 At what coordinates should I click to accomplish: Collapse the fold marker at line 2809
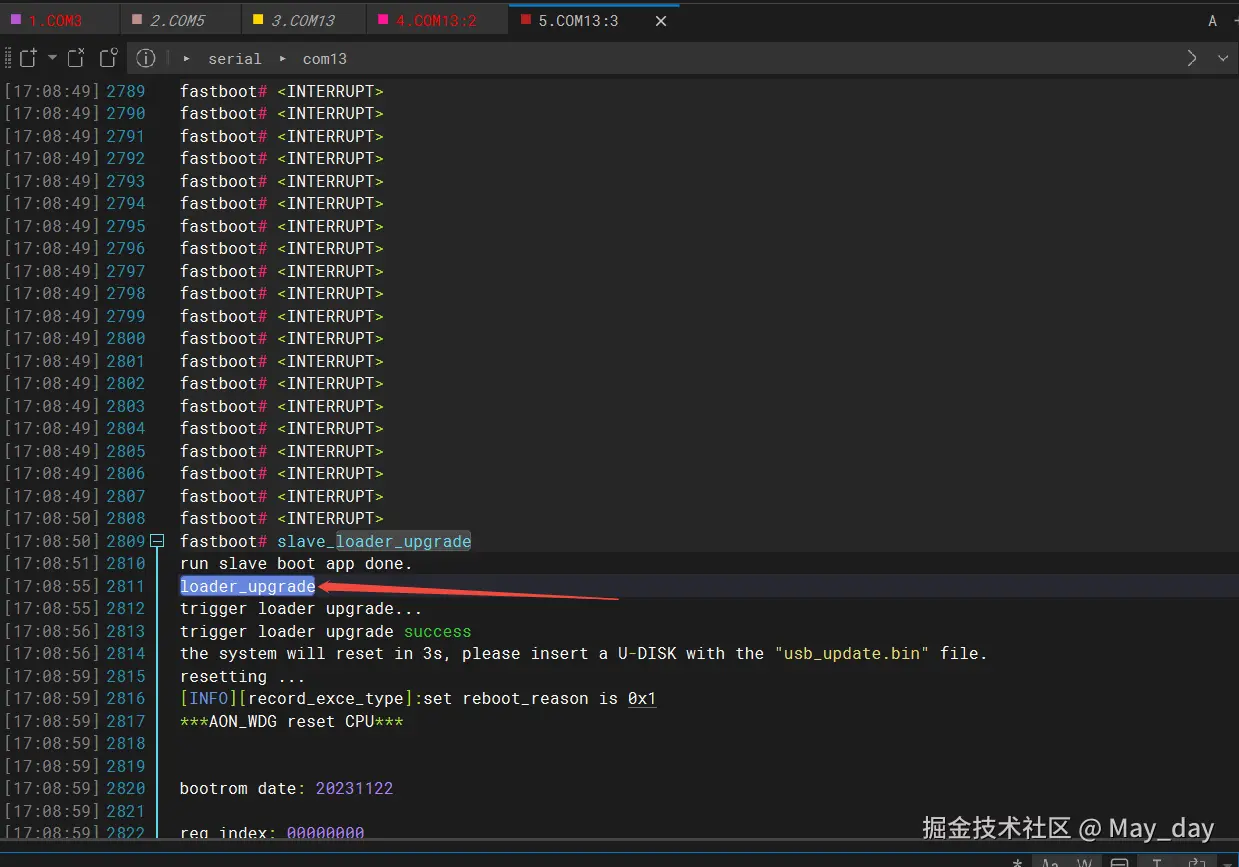[x=157, y=541]
